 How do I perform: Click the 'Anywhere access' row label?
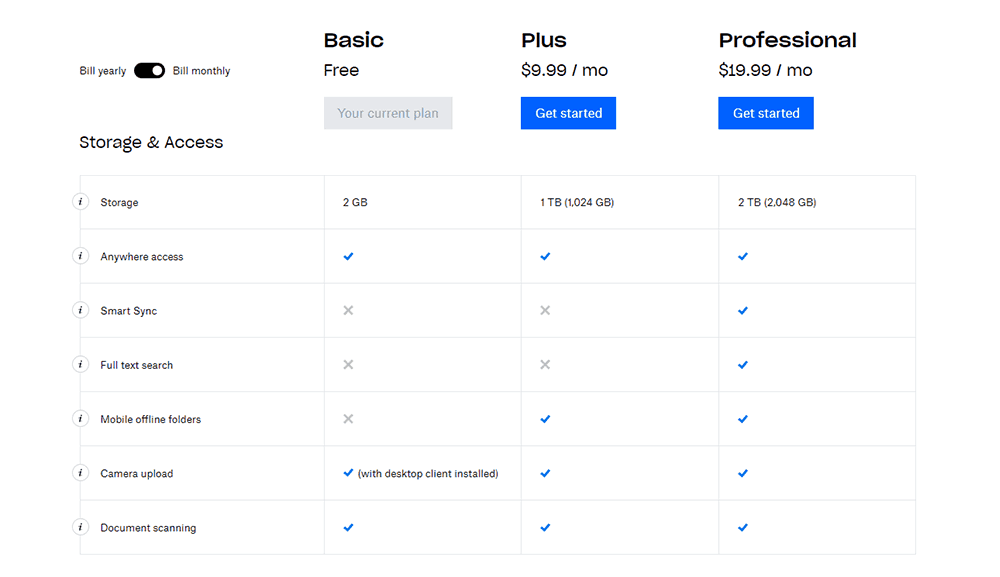[142, 256]
